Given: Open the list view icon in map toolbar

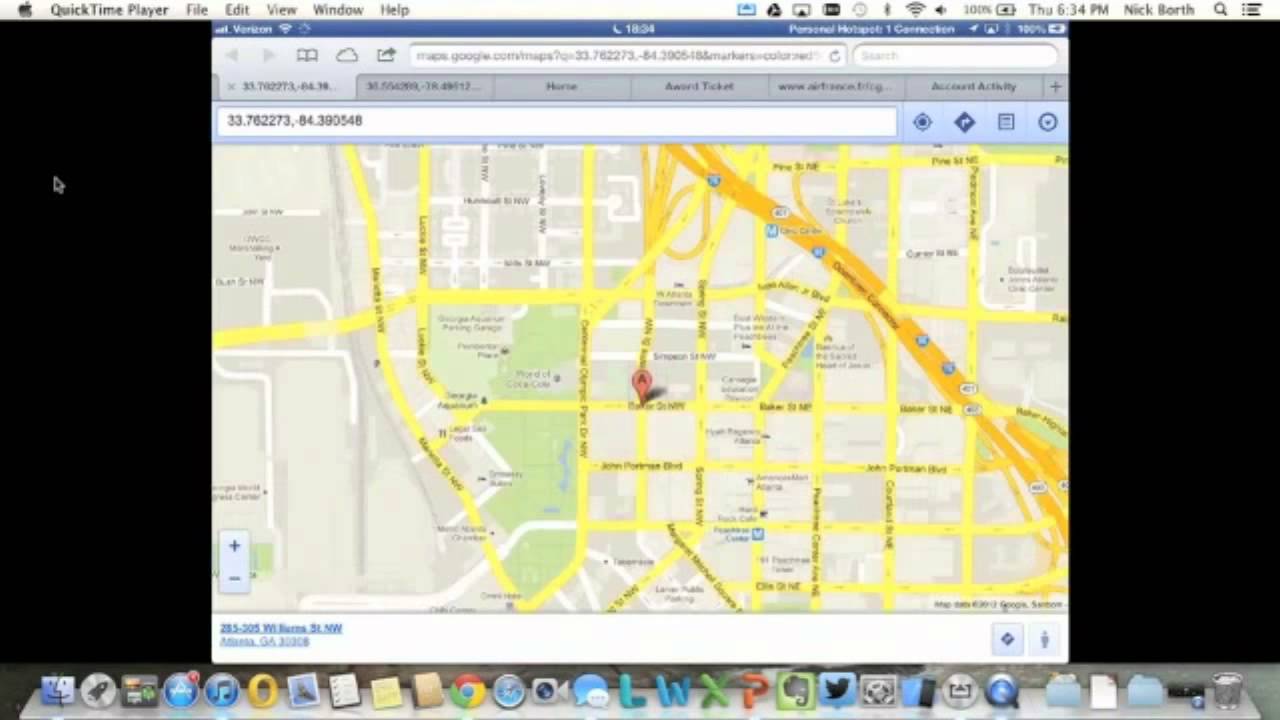Looking at the screenshot, I should click(1006, 122).
